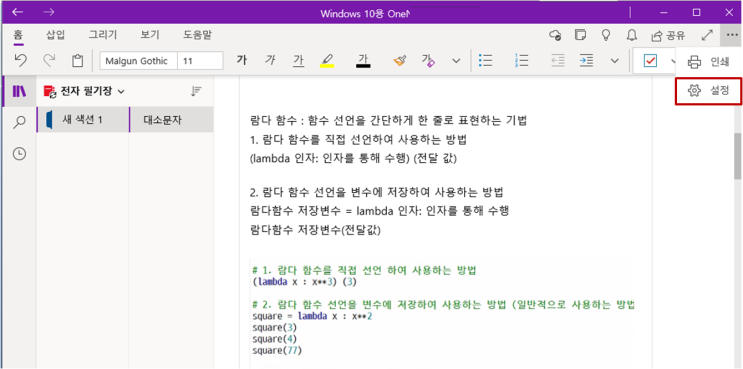Image resolution: width=743 pixels, height=369 pixels.
Task: Open notifications bell
Action: pyautogui.click(x=632, y=35)
